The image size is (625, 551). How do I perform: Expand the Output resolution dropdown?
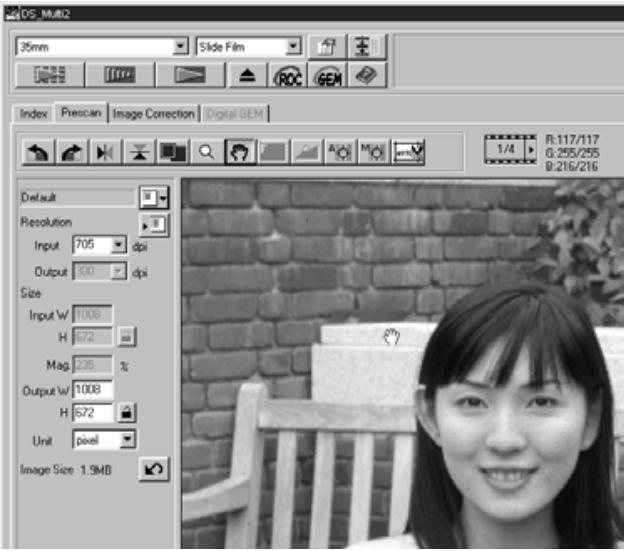[x=118, y=272]
